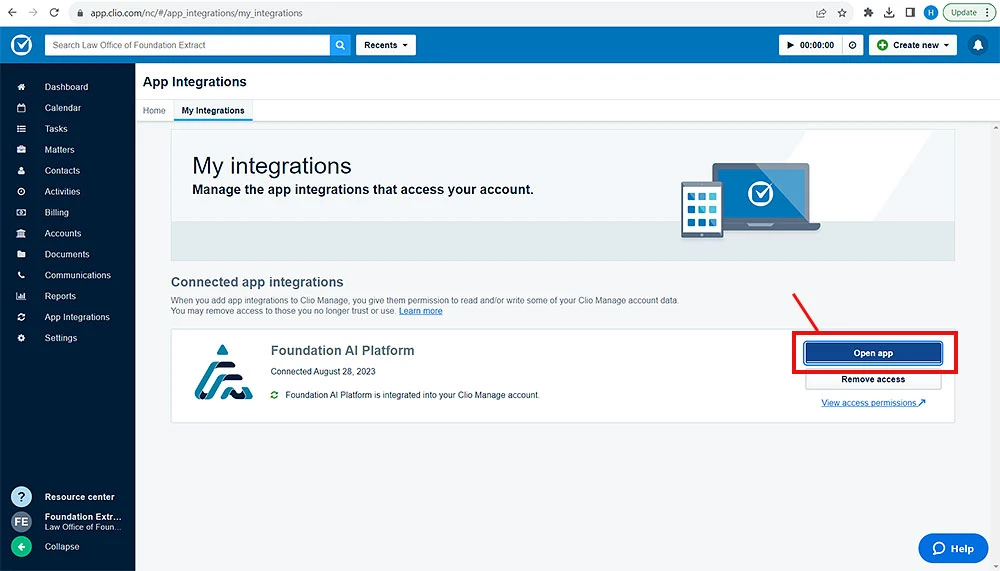The image size is (1000, 571).
Task: Click the browser Update button
Action: pos(969,13)
